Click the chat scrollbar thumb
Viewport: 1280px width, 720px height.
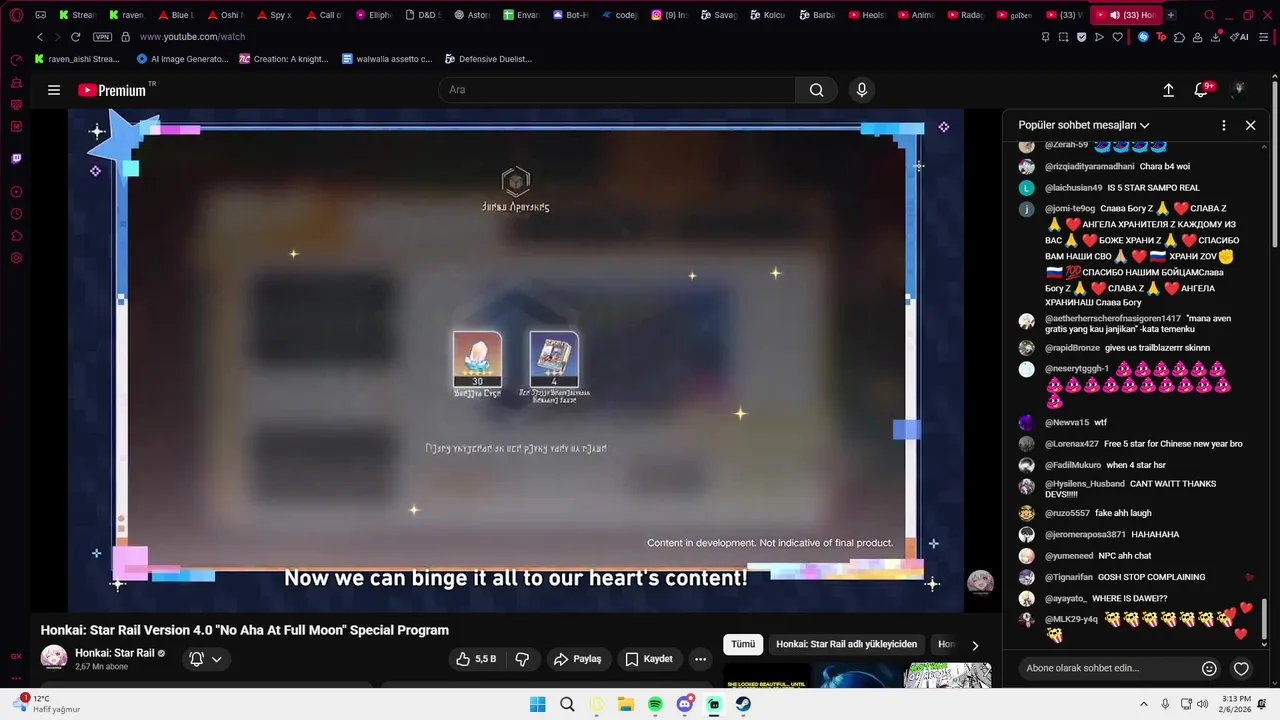click(x=1265, y=620)
